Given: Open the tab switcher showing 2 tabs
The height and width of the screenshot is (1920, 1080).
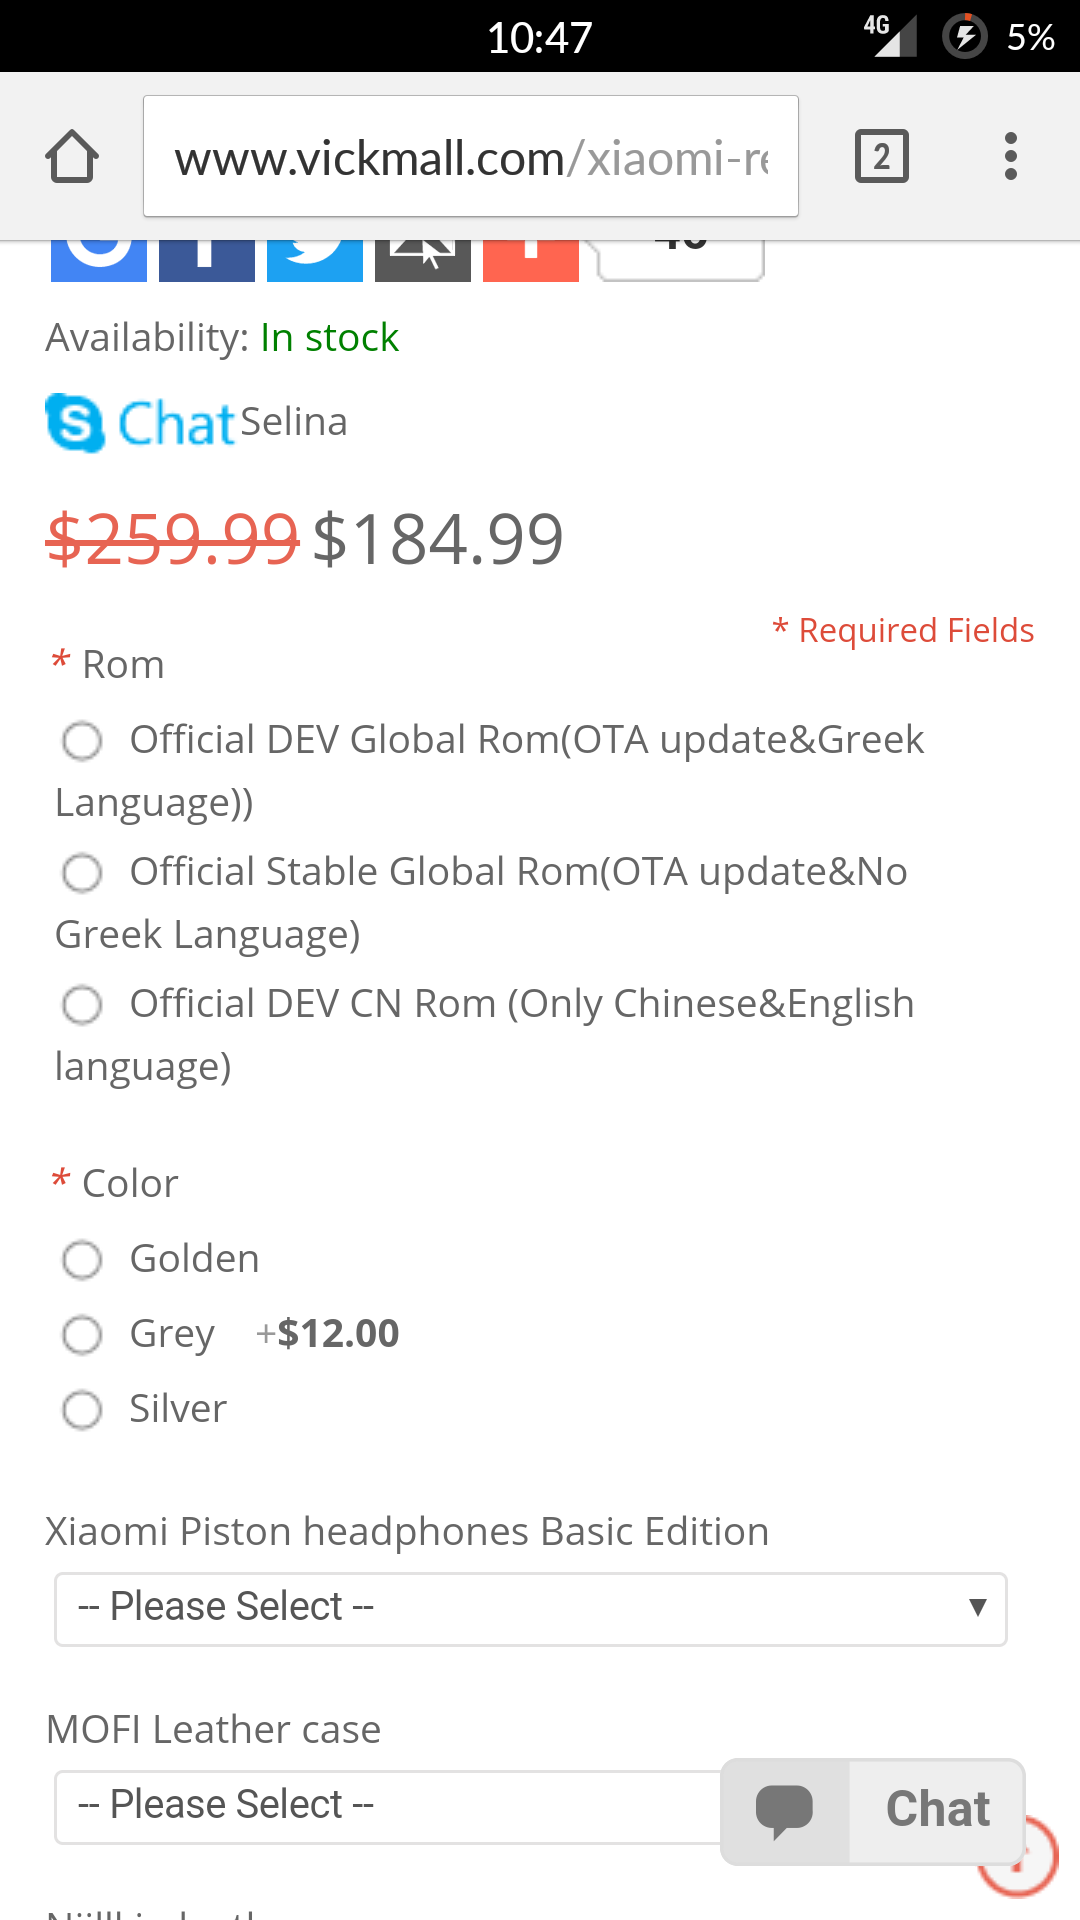Looking at the screenshot, I should tap(881, 157).
